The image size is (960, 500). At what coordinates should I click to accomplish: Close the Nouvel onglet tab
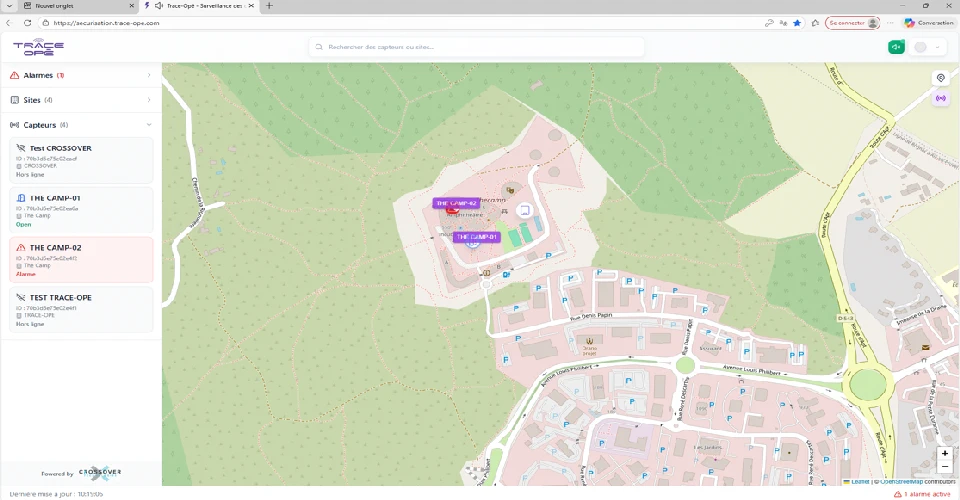pyautogui.click(x=132, y=6)
